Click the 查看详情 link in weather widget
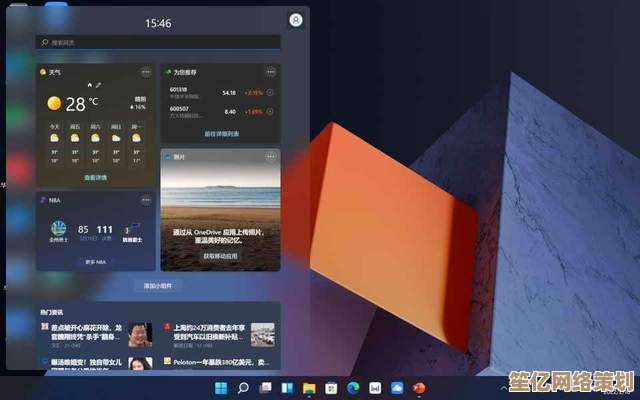Screen dimensions: 640x400 point(96,177)
